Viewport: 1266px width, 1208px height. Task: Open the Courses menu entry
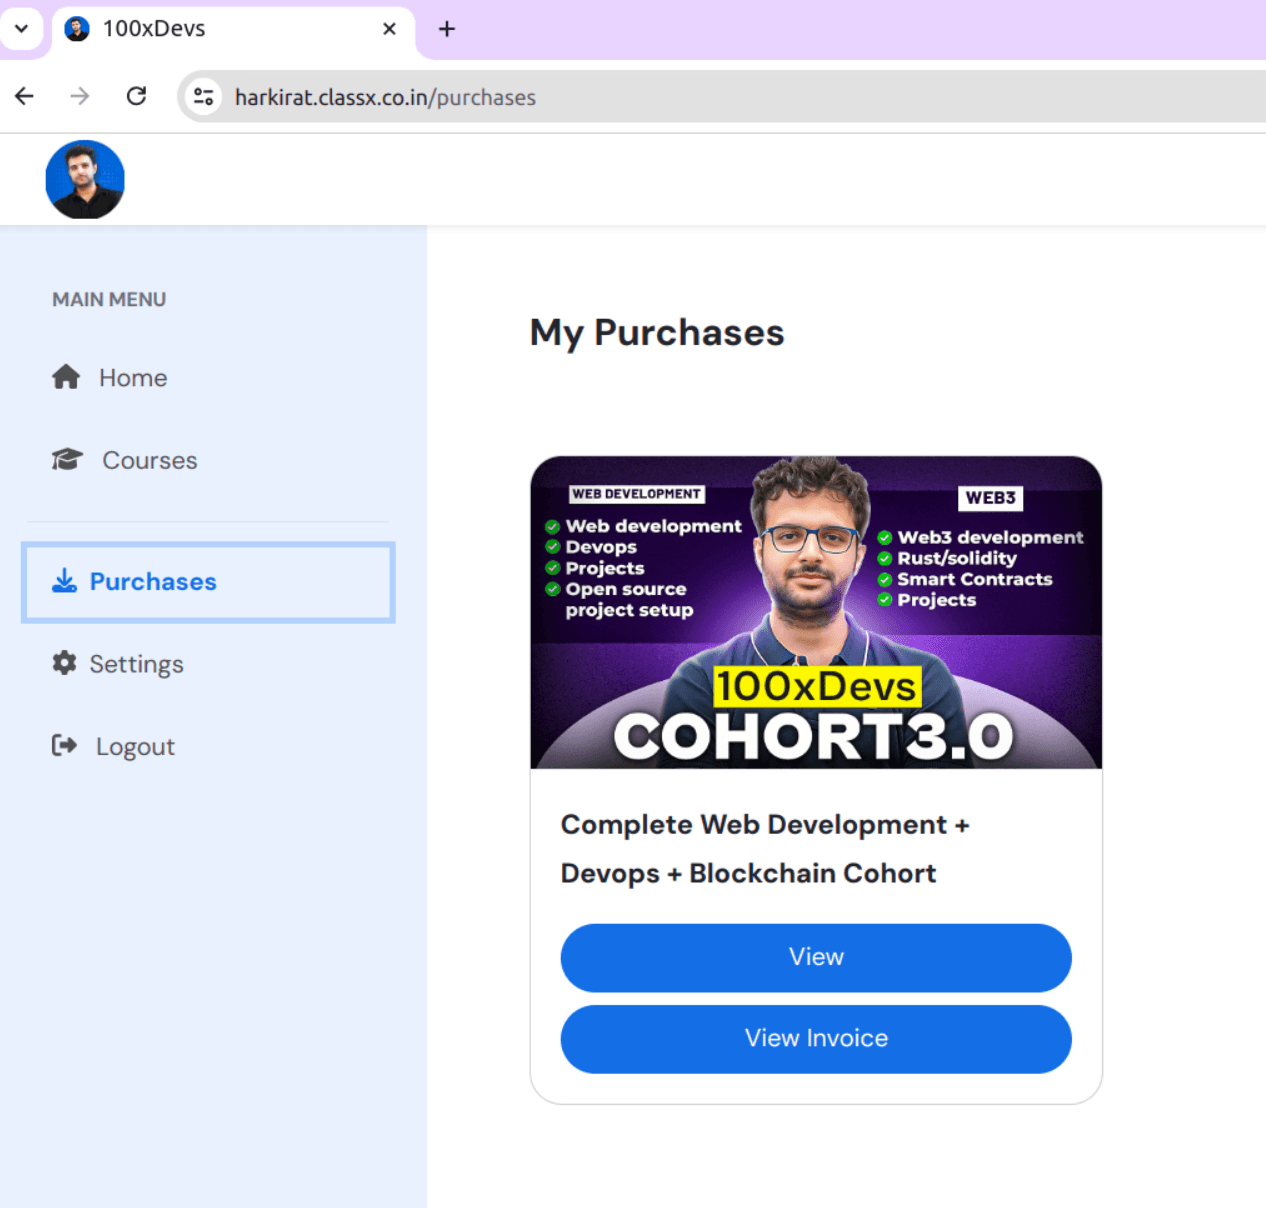click(x=149, y=459)
